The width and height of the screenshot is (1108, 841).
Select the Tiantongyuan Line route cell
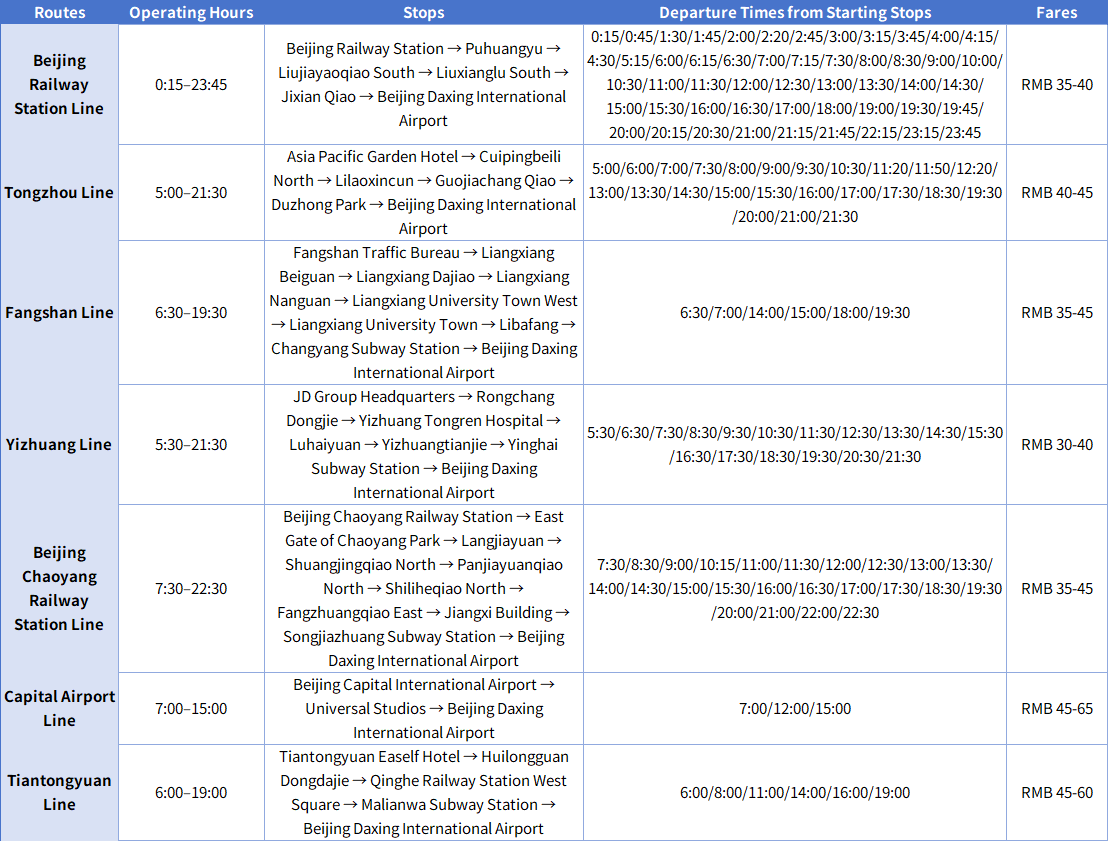pyautogui.click(x=59, y=792)
